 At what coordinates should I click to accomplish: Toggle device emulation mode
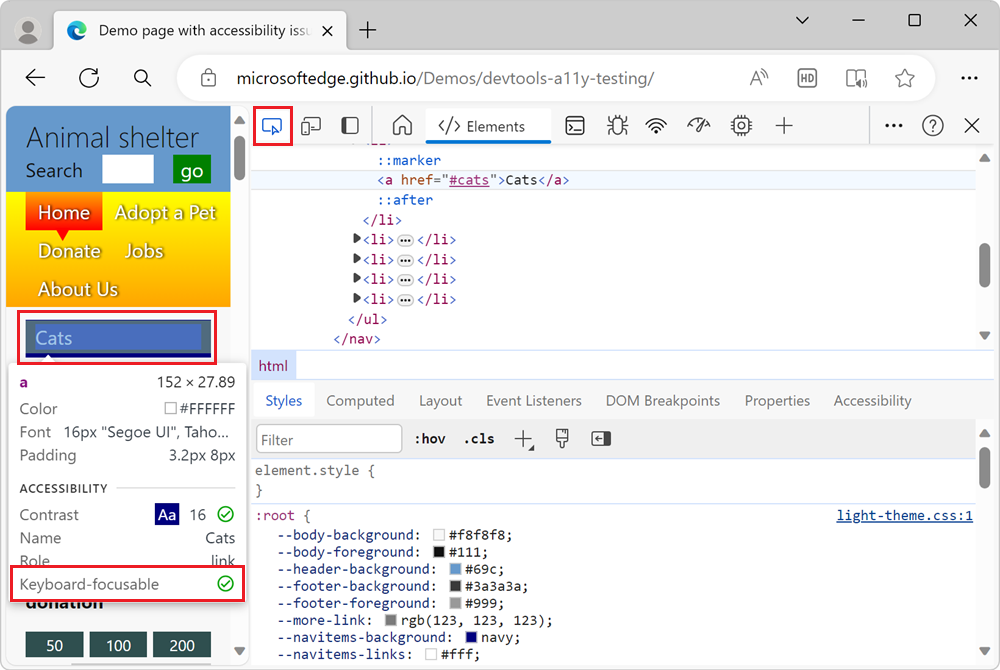(x=311, y=126)
